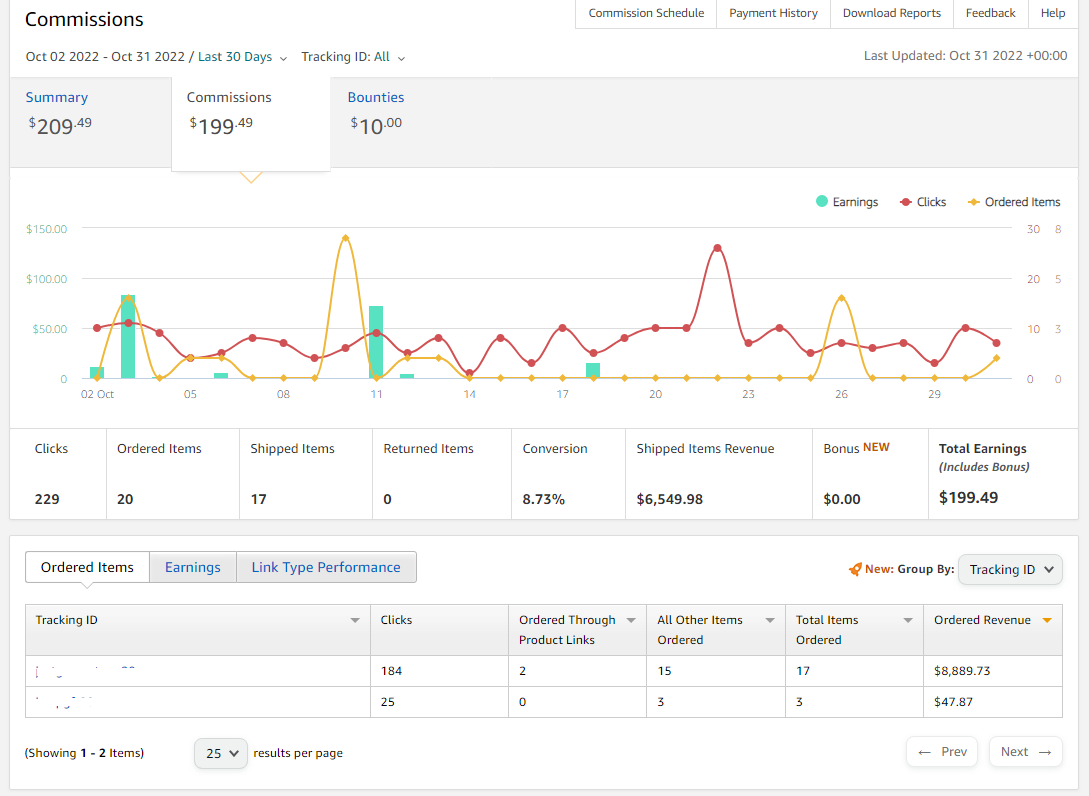1089x796 pixels.
Task: Sort by Tracking ID column arrow
Action: pyautogui.click(x=355, y=620)
